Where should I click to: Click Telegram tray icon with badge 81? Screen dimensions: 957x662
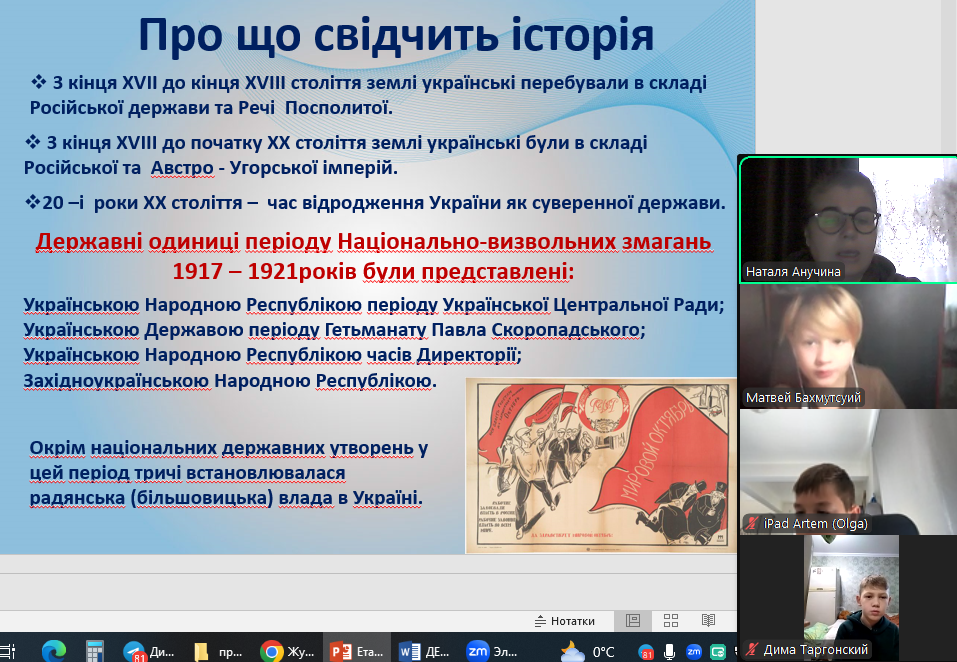646,652
